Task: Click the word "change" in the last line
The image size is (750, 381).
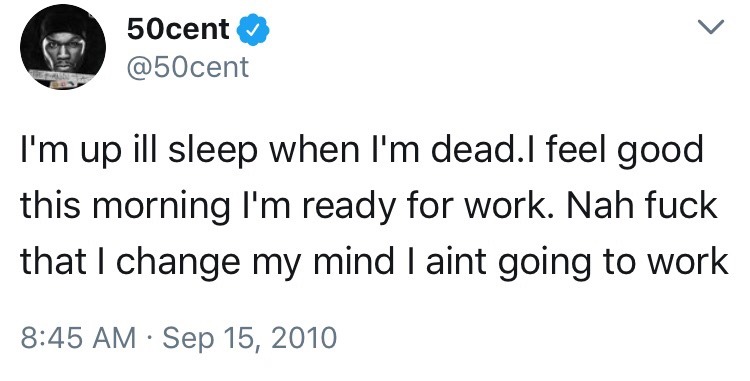Action: point(178,263)
